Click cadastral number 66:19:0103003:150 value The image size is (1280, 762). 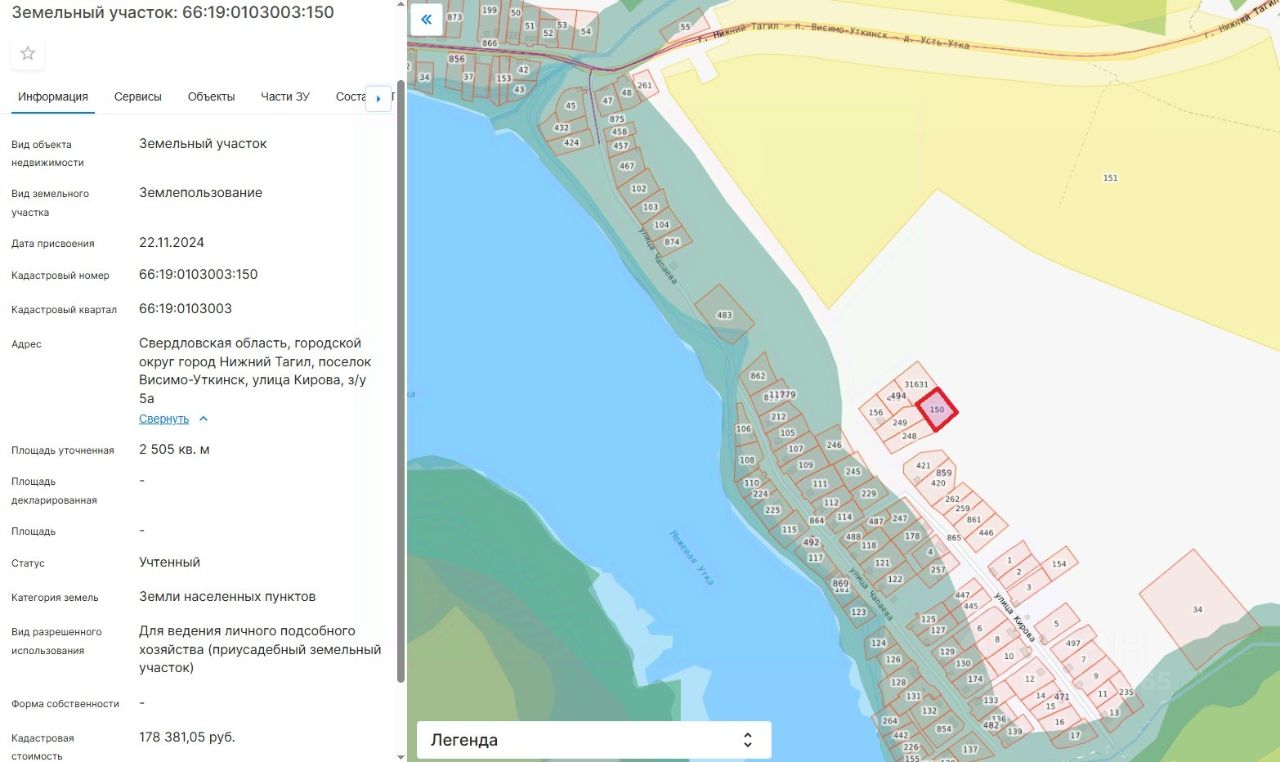pyautogui.click(x=198, y=274)
